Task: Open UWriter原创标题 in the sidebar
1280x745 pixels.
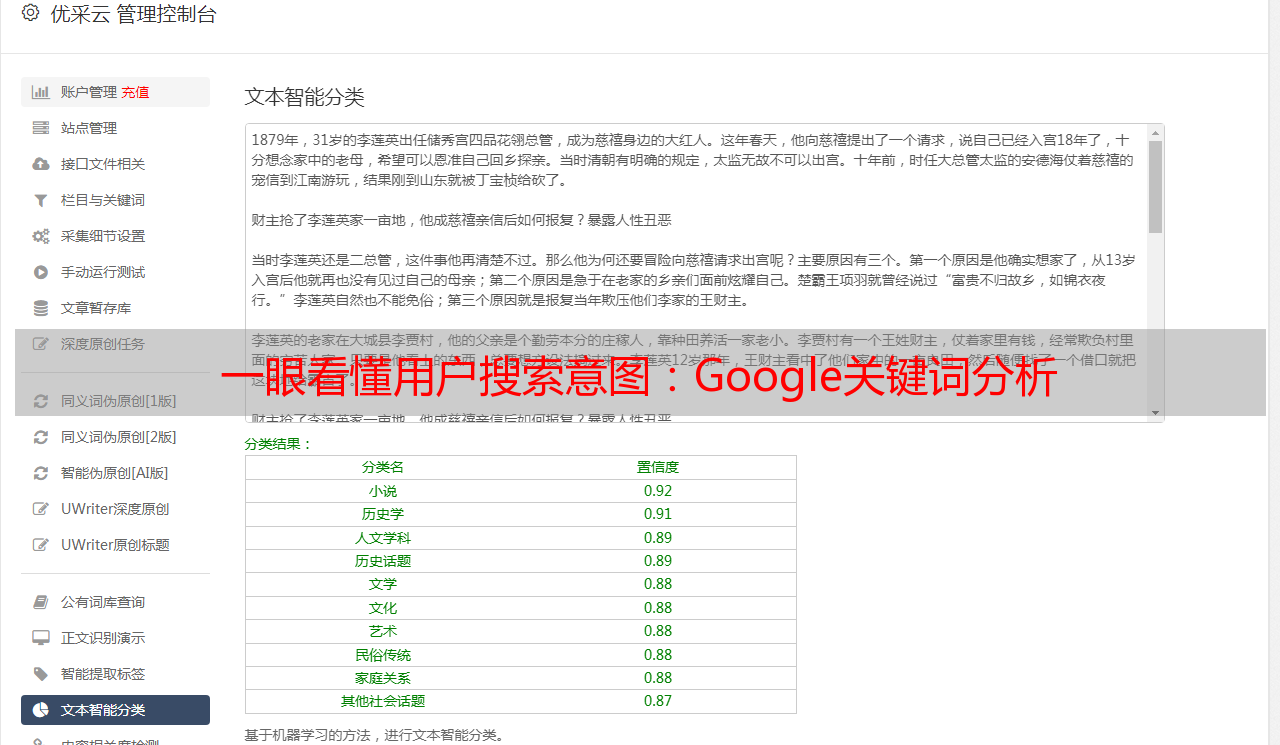Action: (114, 545)
